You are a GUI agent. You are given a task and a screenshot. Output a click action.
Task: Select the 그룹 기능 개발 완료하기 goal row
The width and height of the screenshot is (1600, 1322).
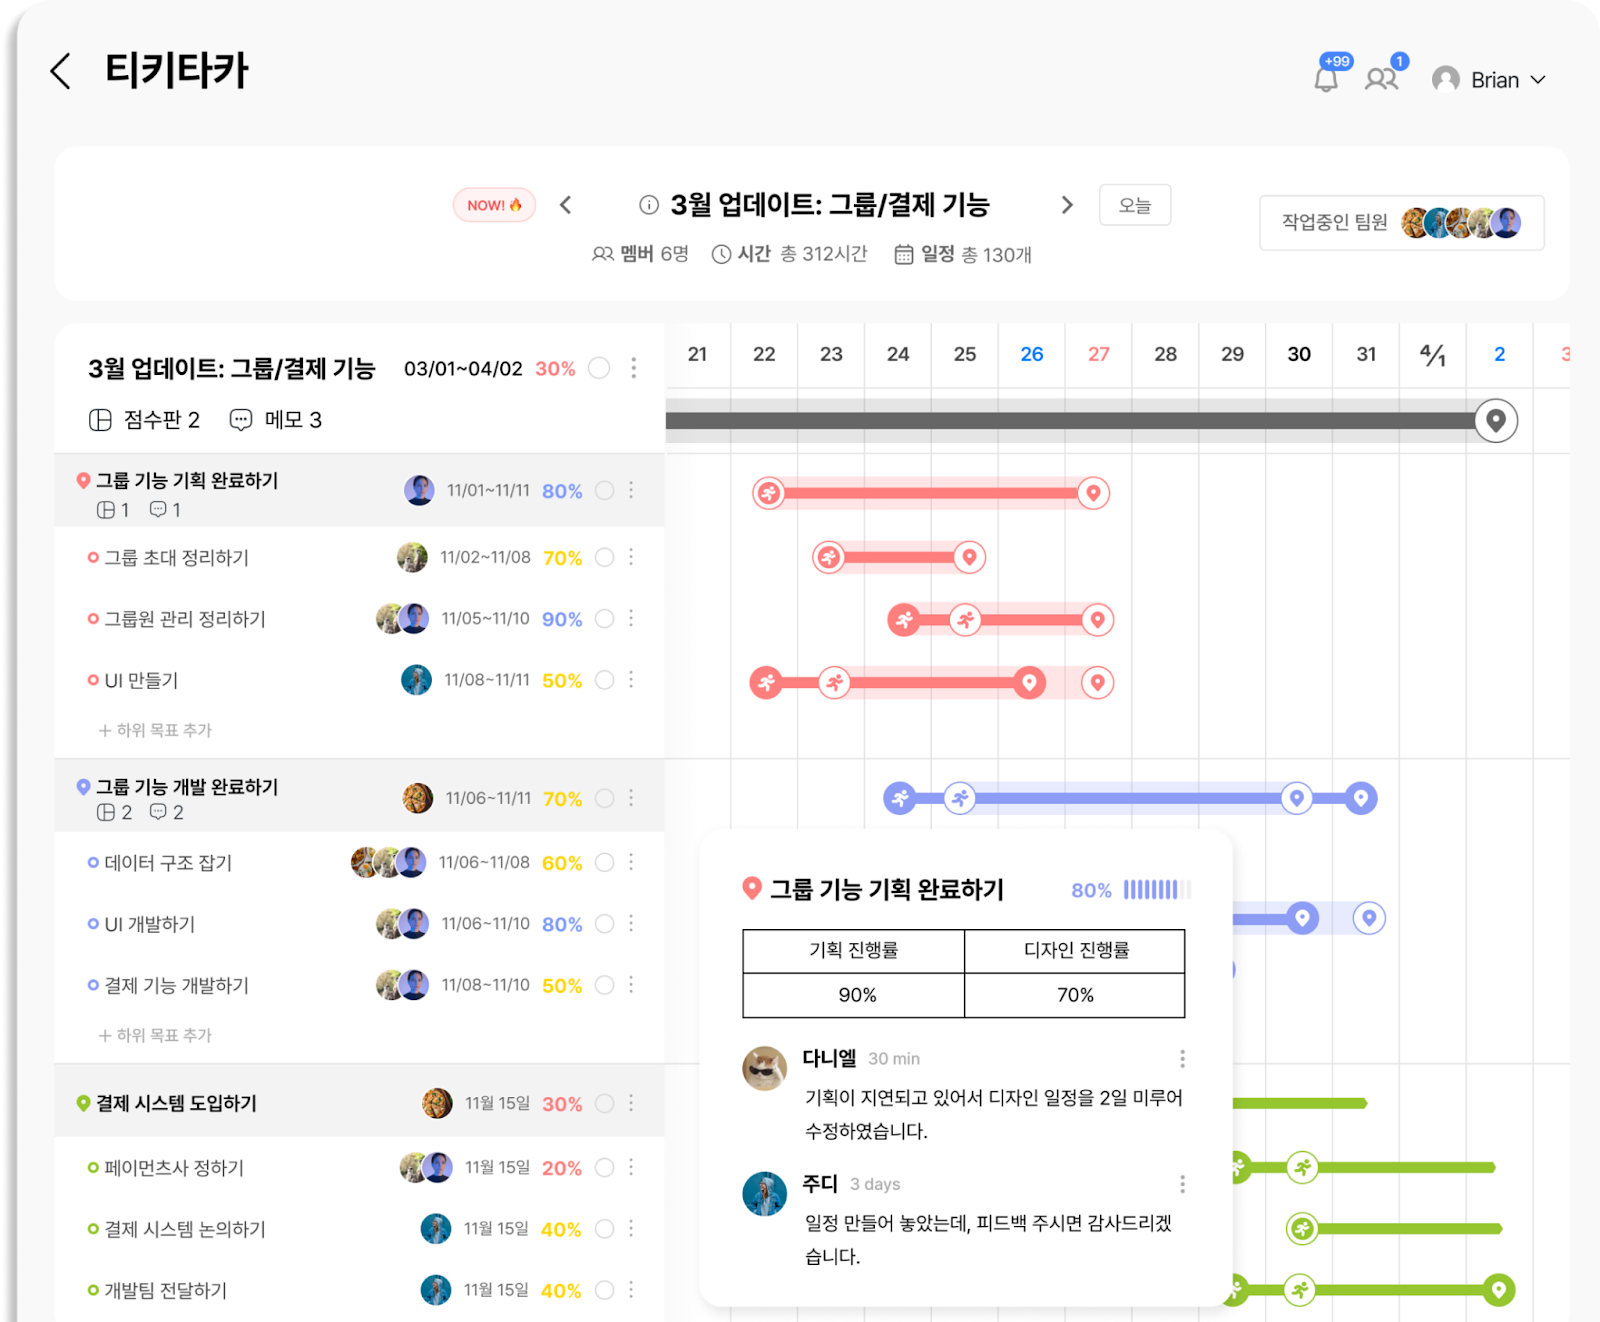pos(360,796)
